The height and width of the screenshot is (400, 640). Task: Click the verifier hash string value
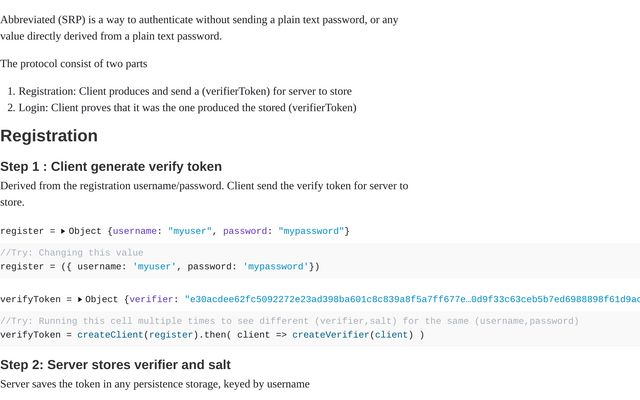[412, 299]
